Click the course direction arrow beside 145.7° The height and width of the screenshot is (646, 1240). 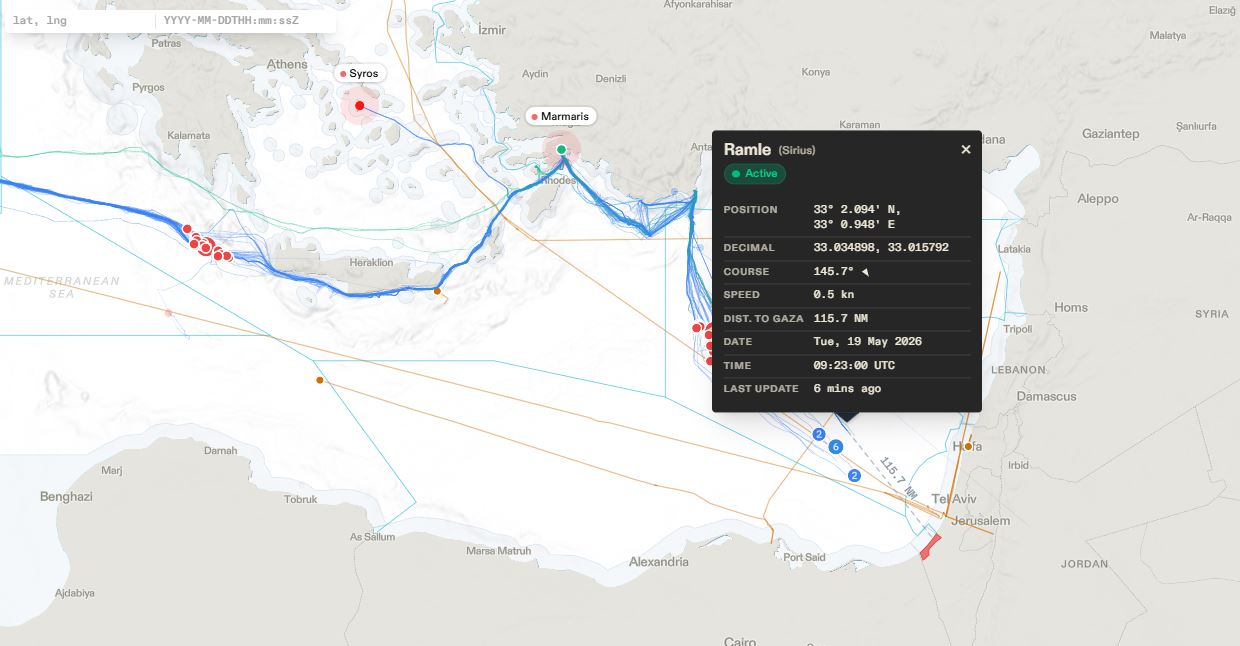(x=866, y=272)
